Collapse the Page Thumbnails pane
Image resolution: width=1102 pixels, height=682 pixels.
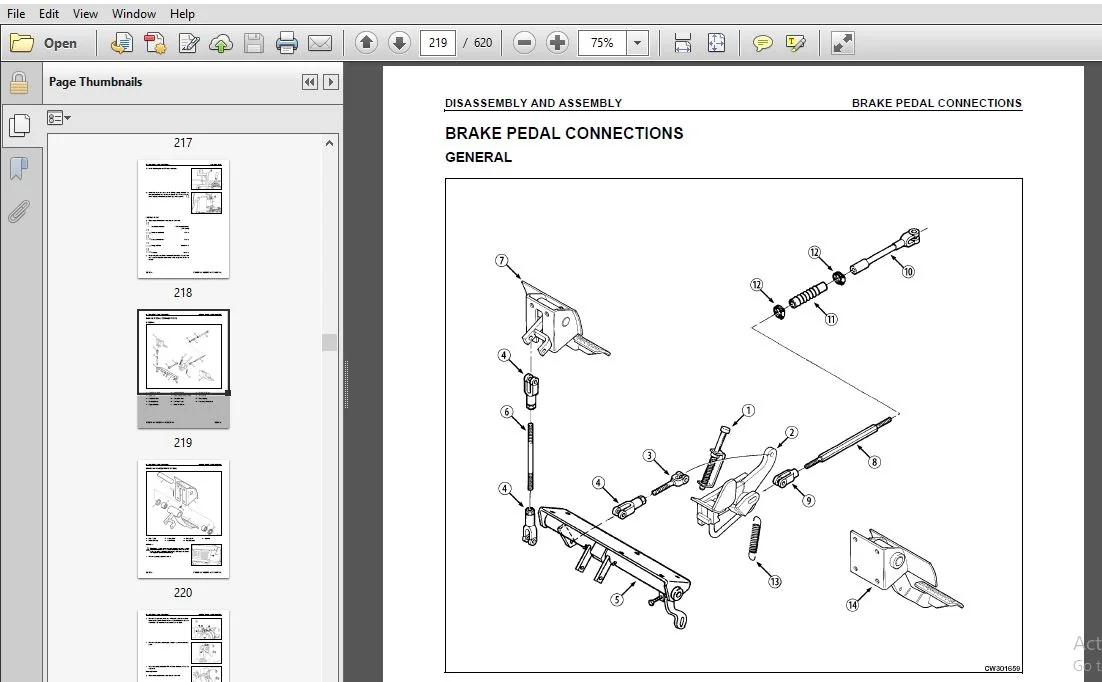(309, 82)
